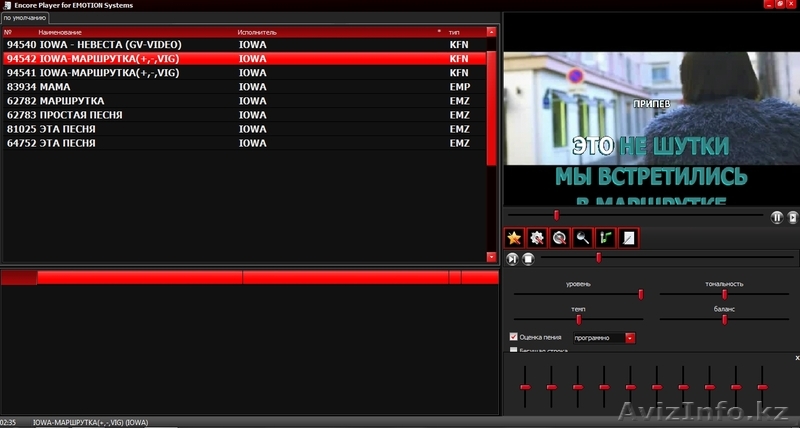
Task: Toggle the Бегущая строка checkbox
Action: pyautogui.click(x=514, y=350)
